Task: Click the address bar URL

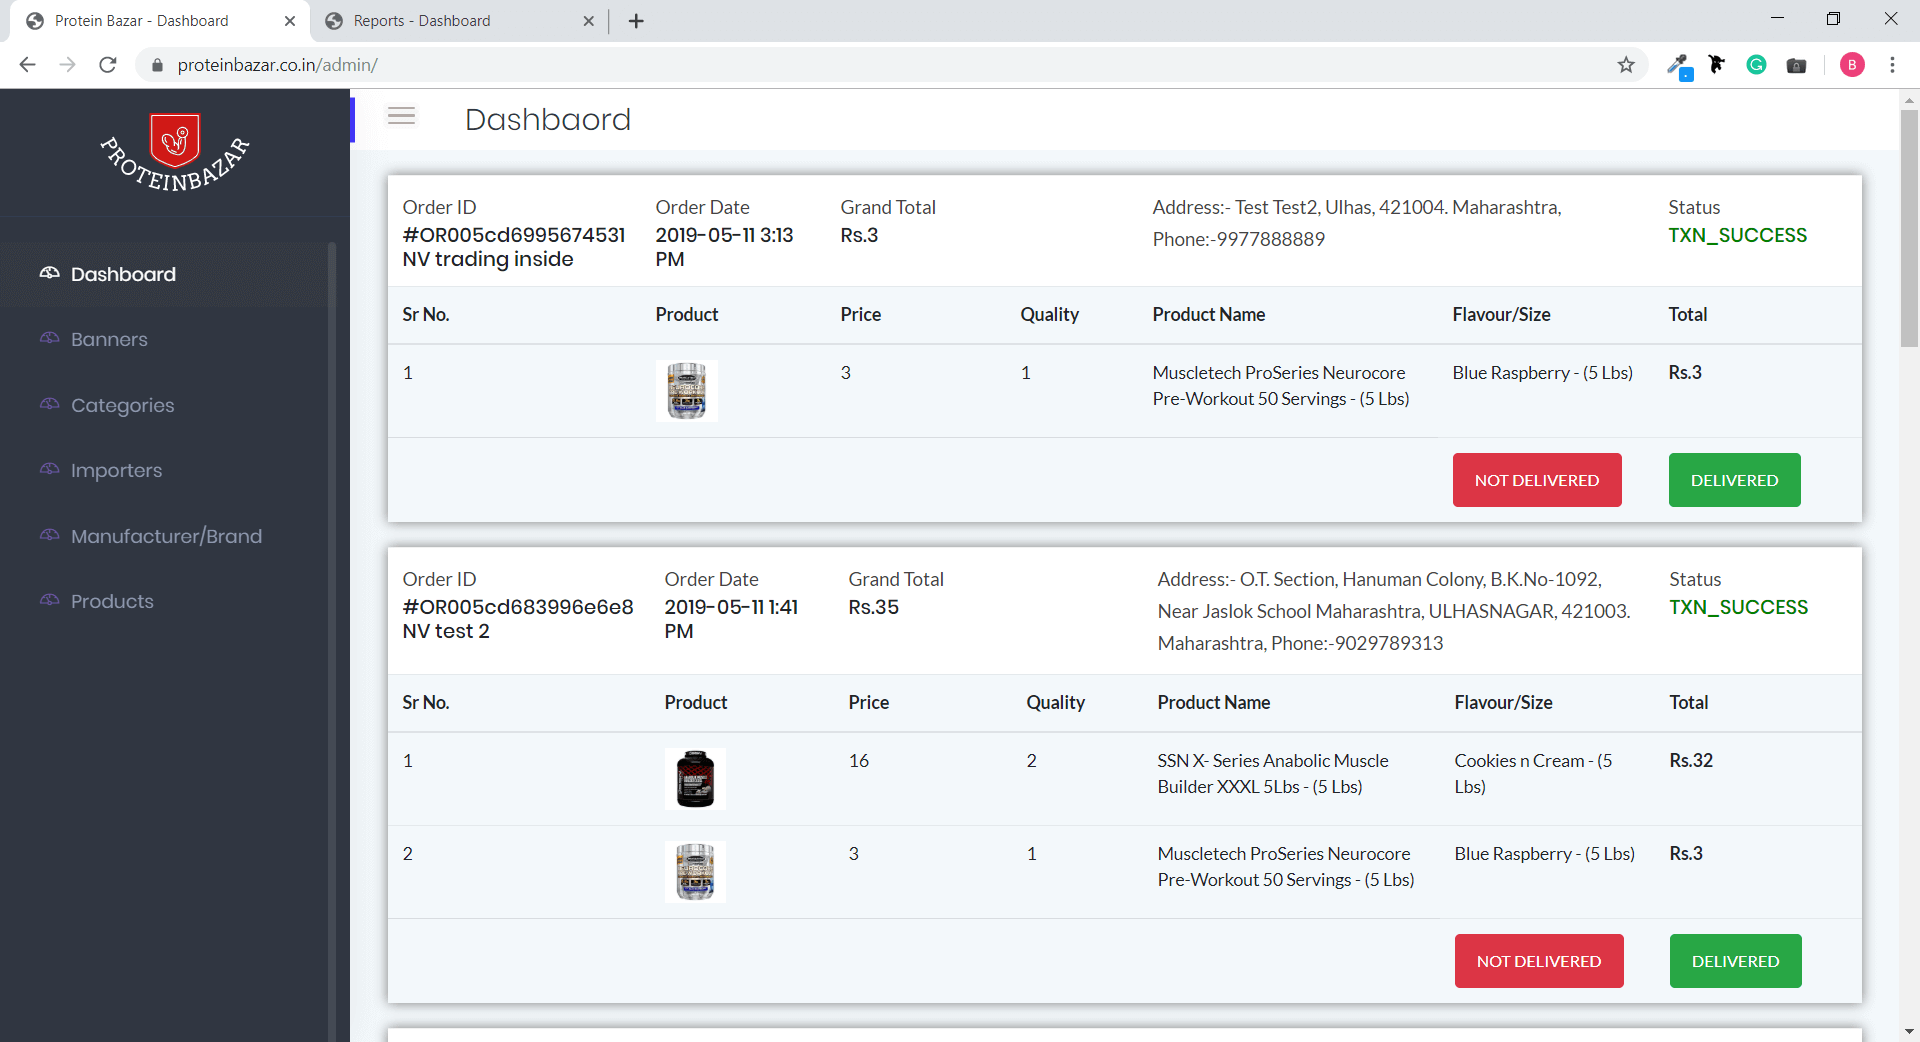Action: pos(277,65)
